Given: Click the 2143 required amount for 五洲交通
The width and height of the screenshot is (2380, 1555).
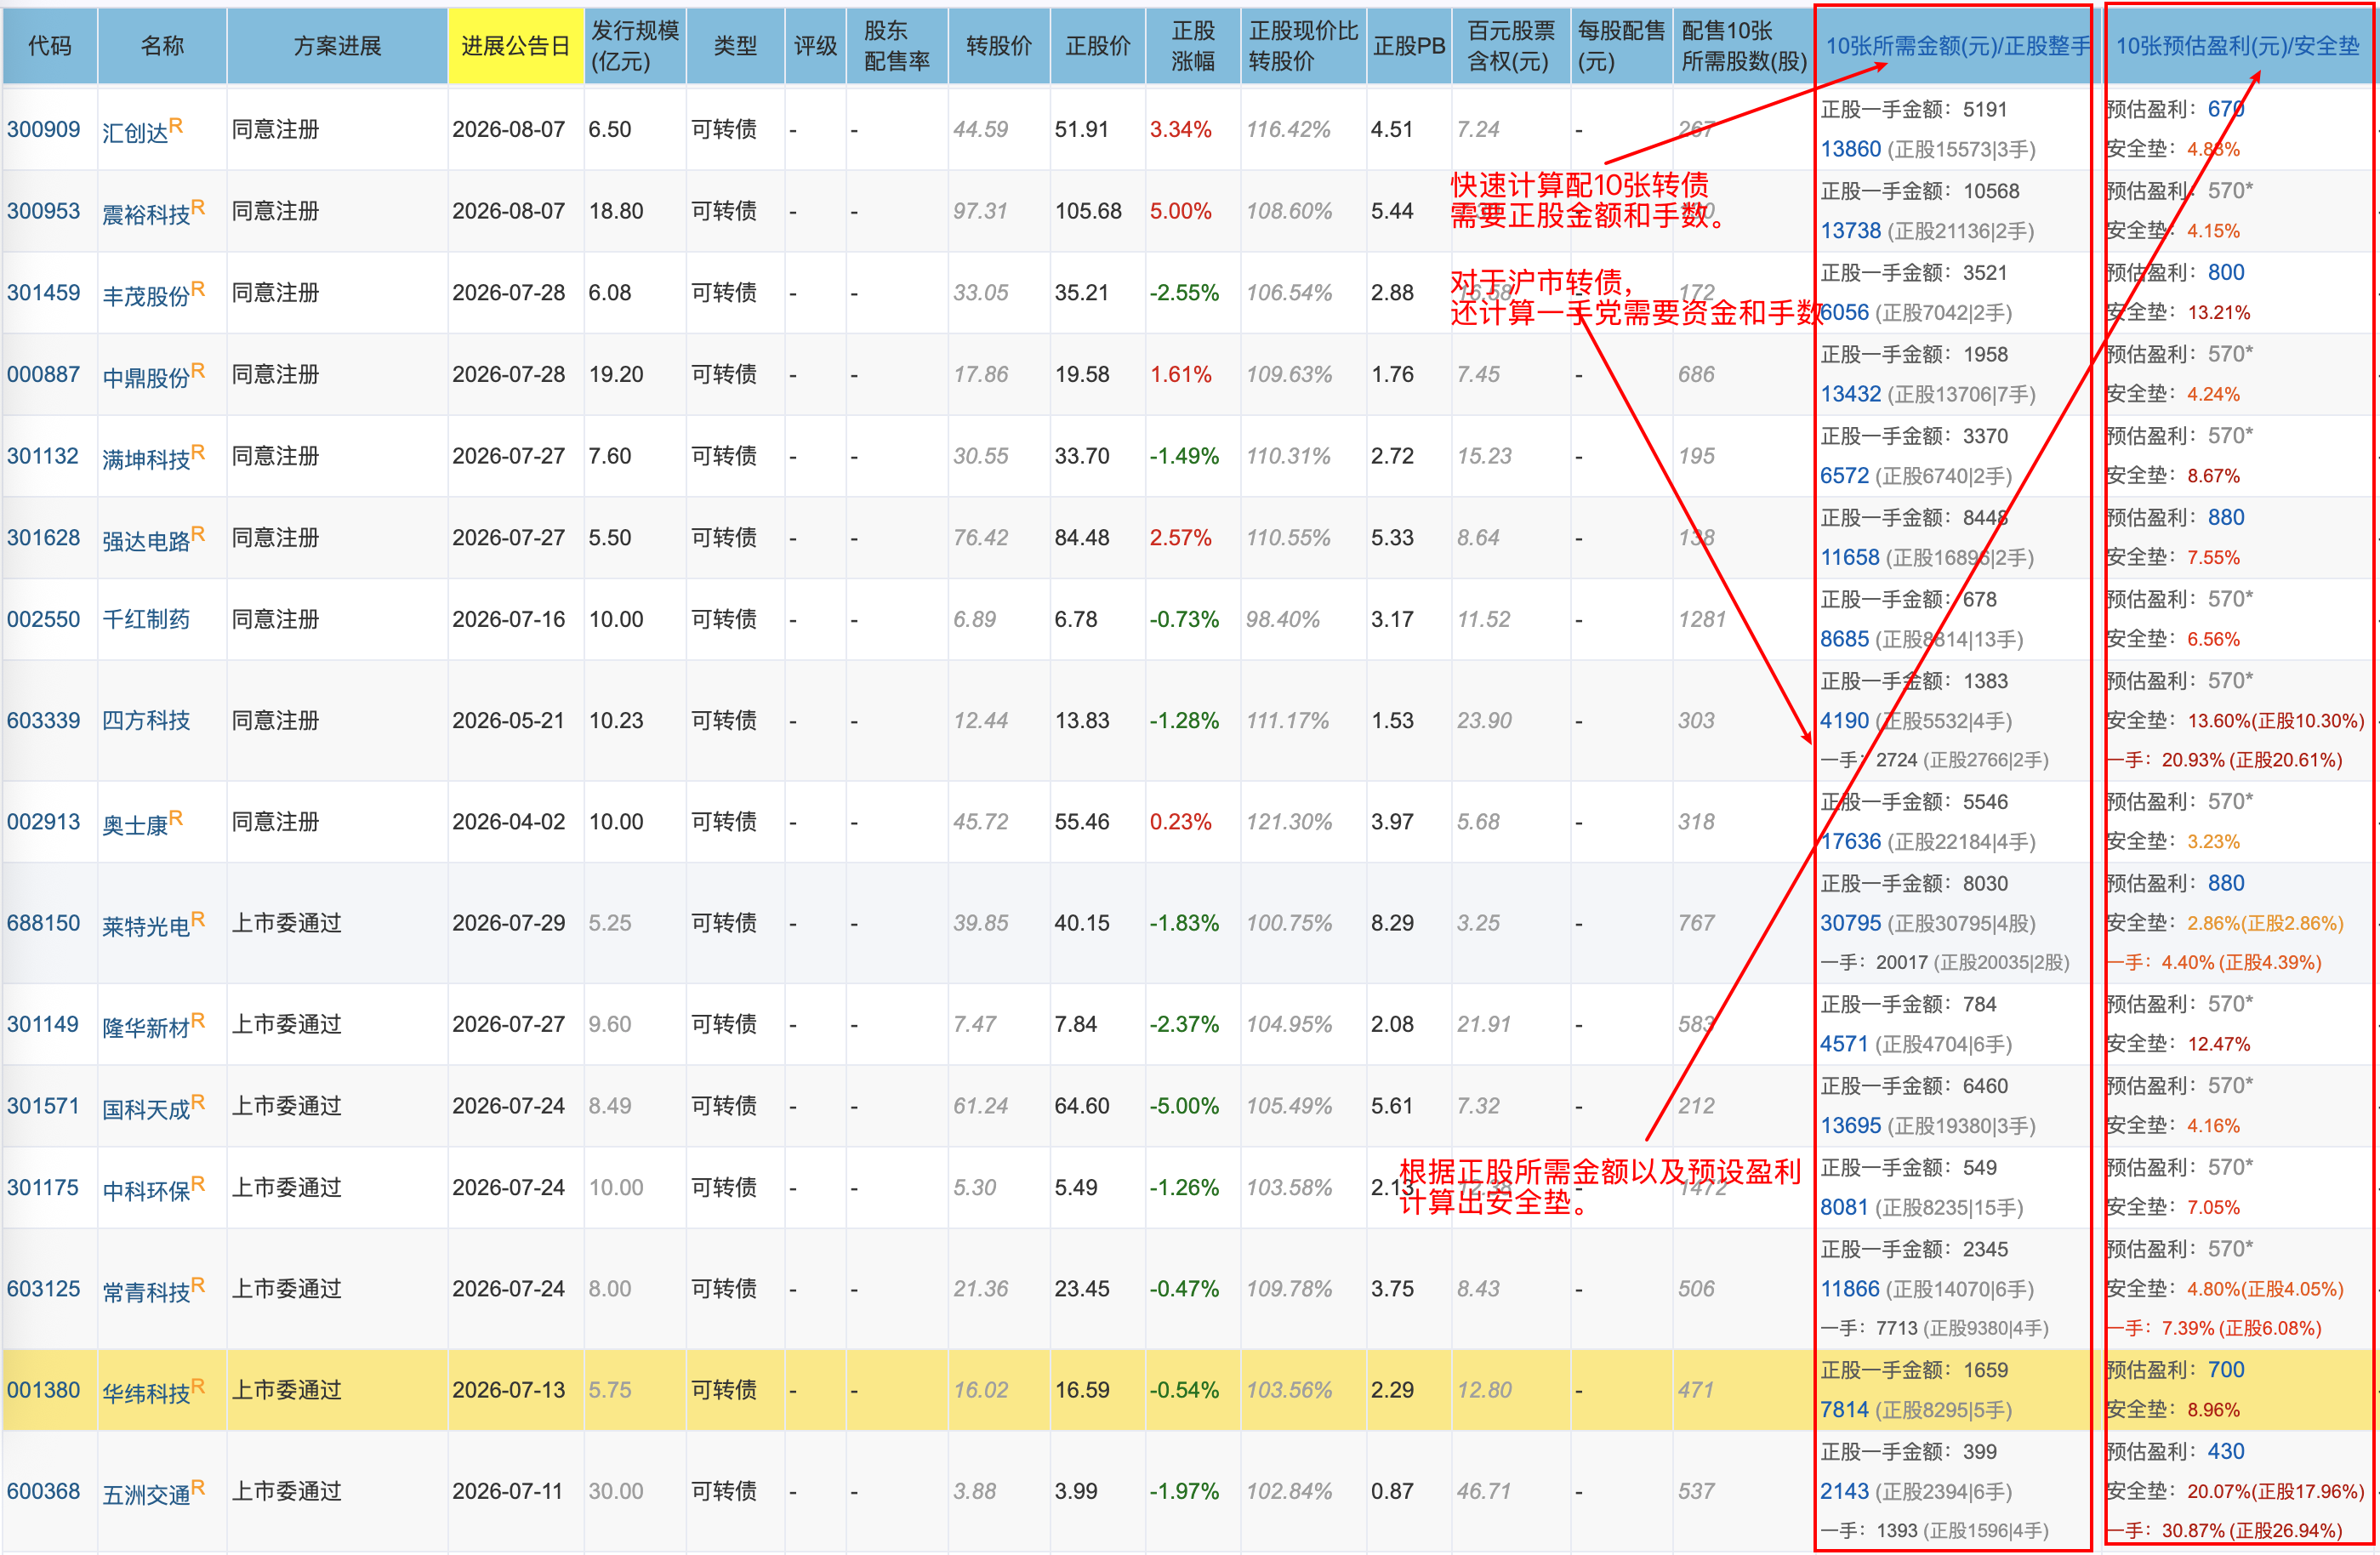Looking at the screenshot, I should pos(1845,1491).
